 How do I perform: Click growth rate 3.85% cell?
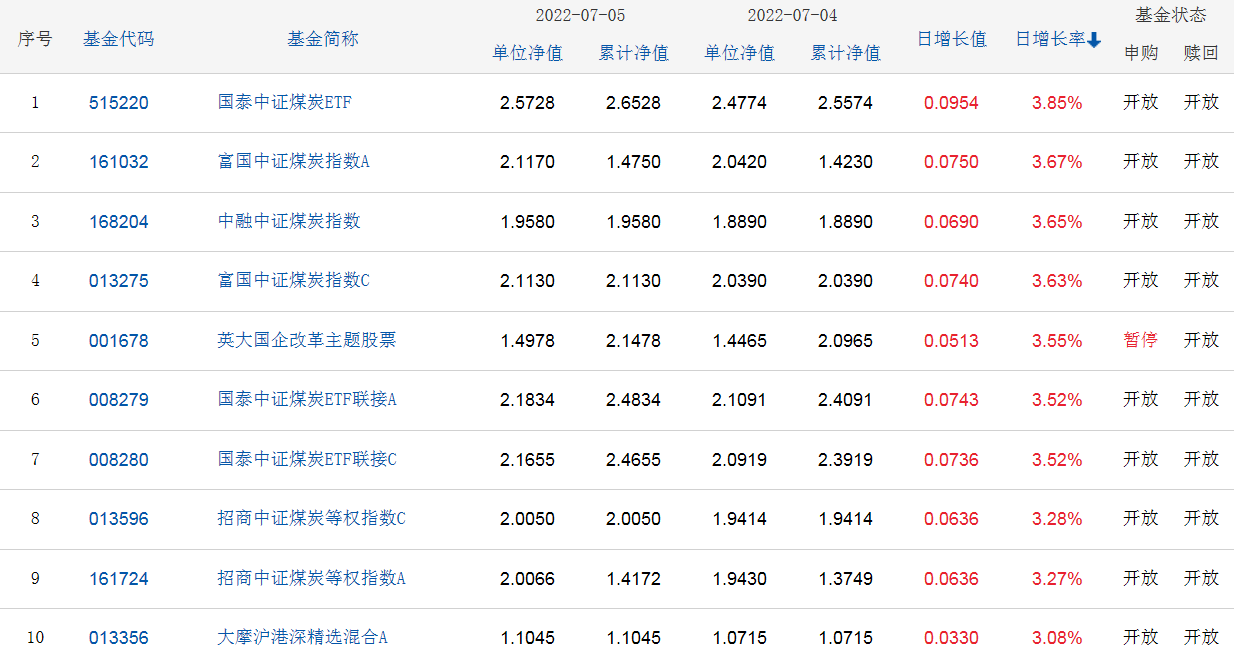point(1057,103)
